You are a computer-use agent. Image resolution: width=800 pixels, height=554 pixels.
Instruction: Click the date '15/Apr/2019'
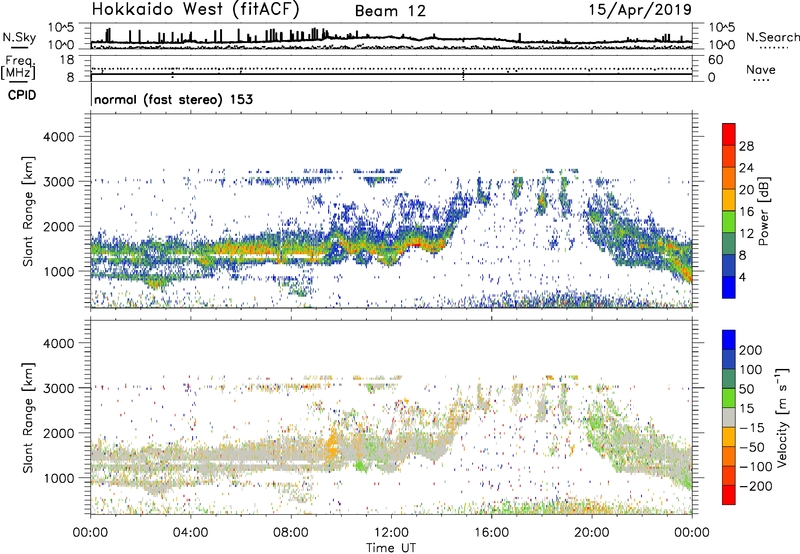(x=640, y=10)
